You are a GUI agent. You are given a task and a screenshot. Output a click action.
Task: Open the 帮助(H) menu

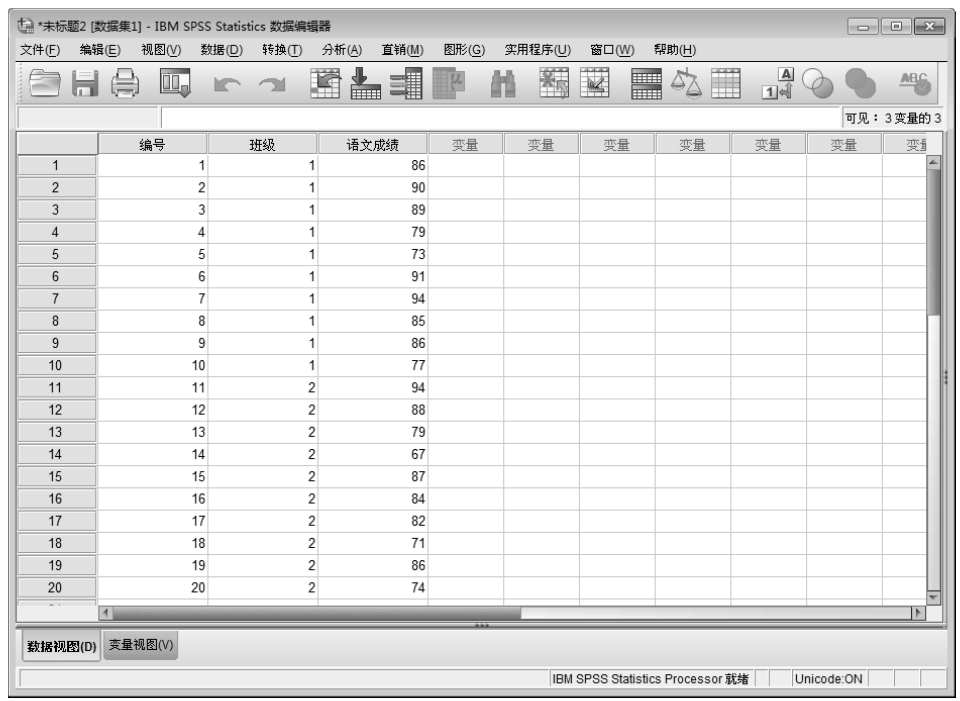(675, 50)
